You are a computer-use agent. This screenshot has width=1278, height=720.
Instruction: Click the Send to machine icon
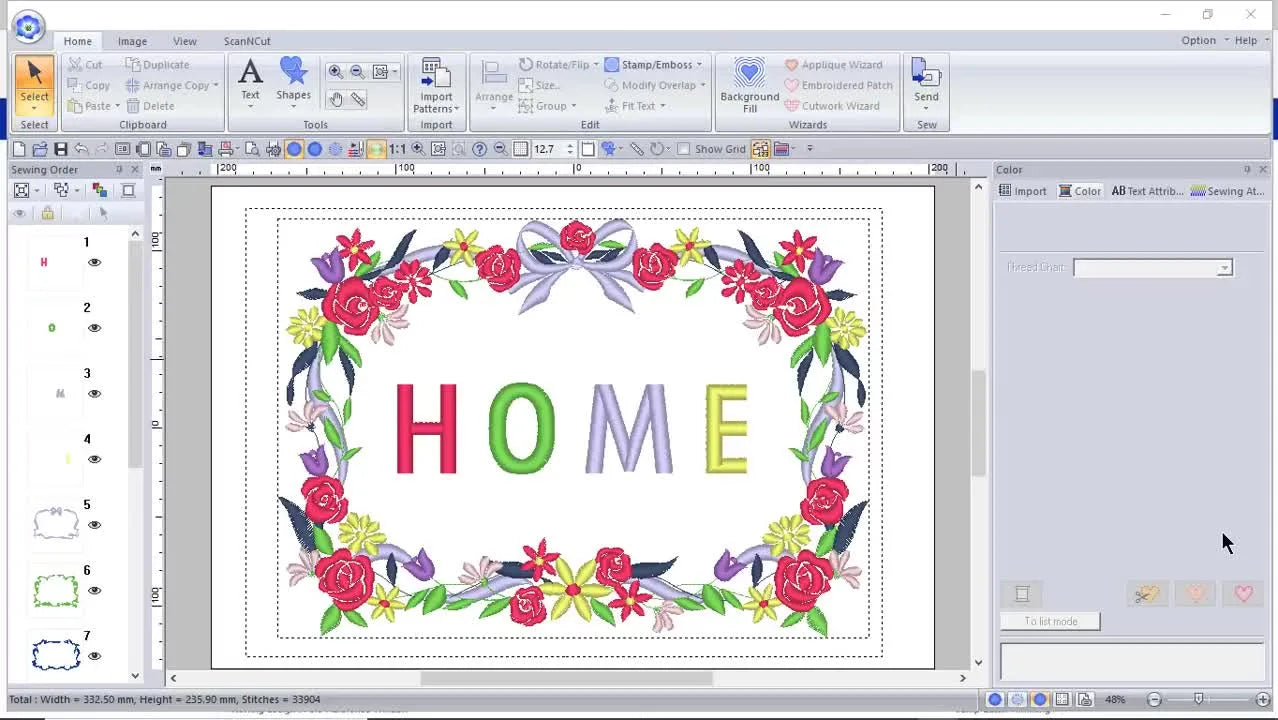926,84
